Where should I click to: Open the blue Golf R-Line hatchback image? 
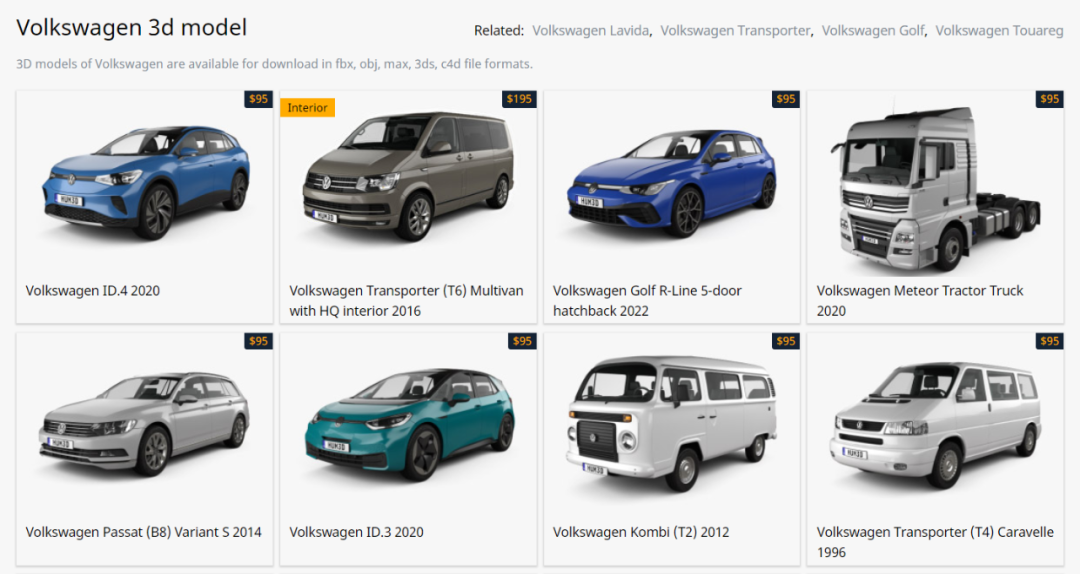(672, 183)
